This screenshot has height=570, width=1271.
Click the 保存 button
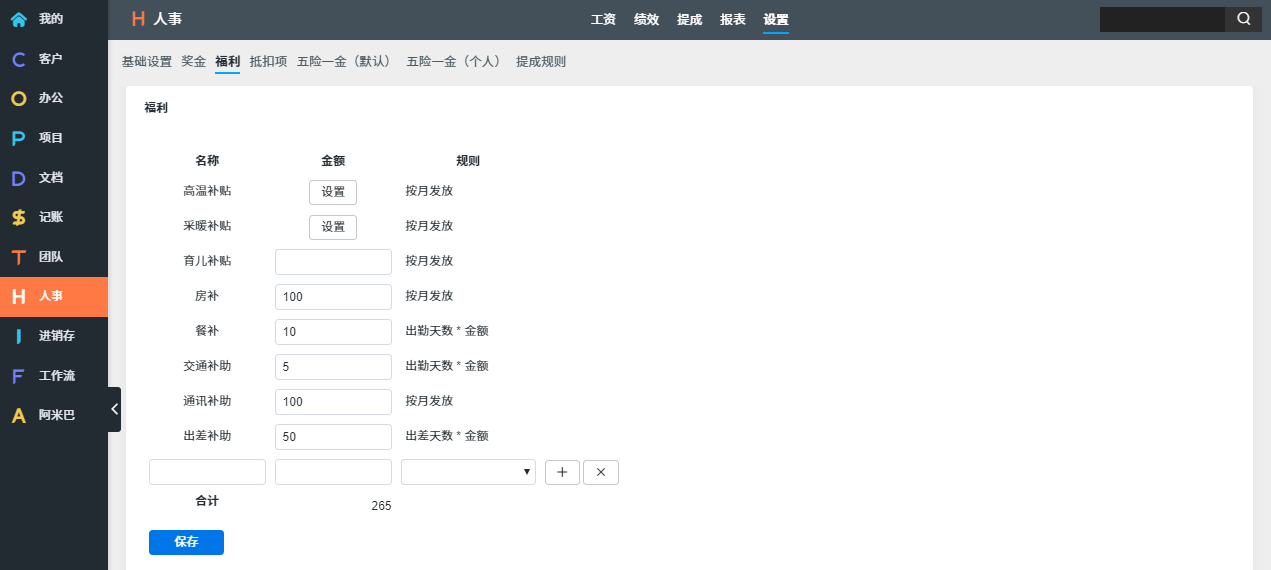186,542
